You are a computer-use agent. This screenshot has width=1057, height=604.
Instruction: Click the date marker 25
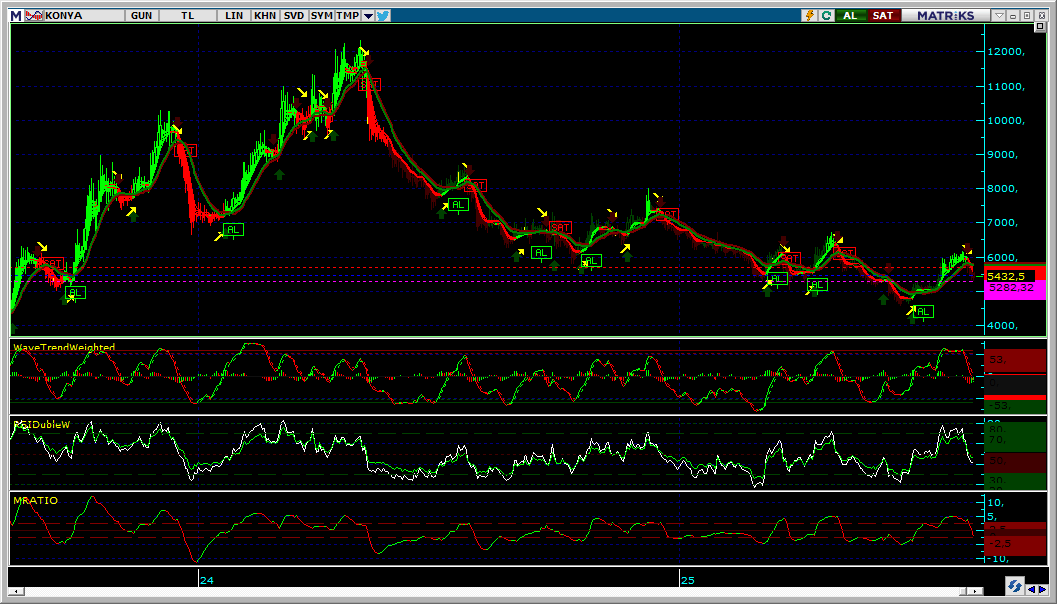coord(687,580)
